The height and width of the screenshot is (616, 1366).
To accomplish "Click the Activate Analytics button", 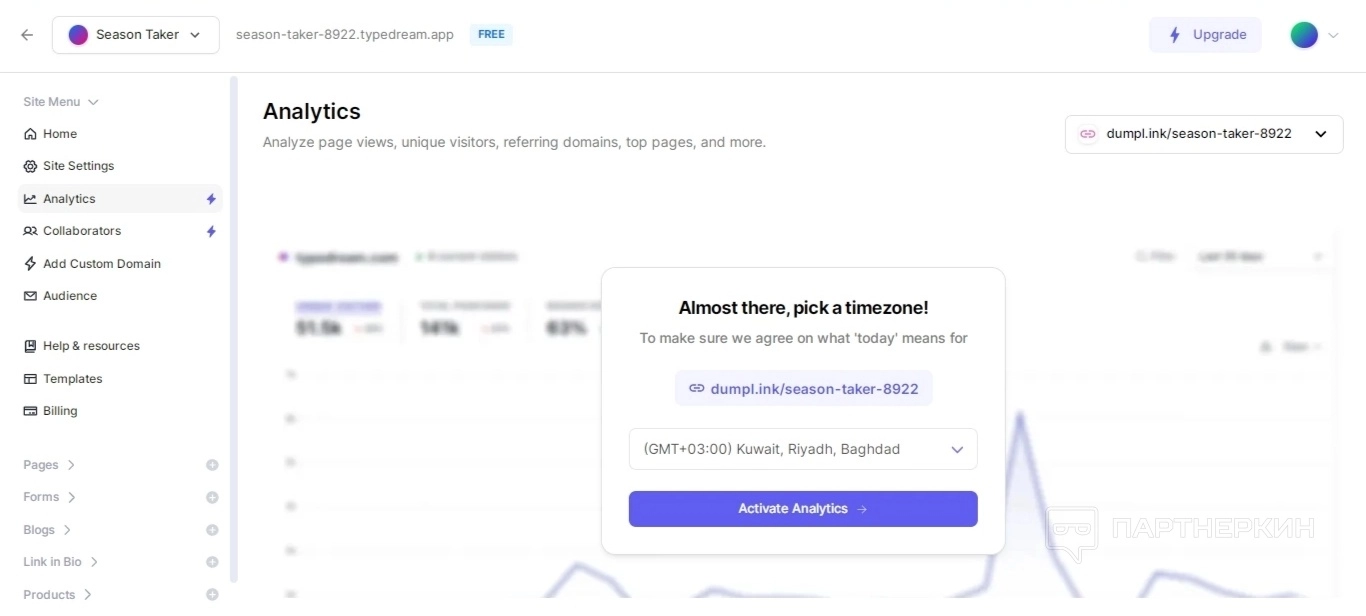I will 802,509.
